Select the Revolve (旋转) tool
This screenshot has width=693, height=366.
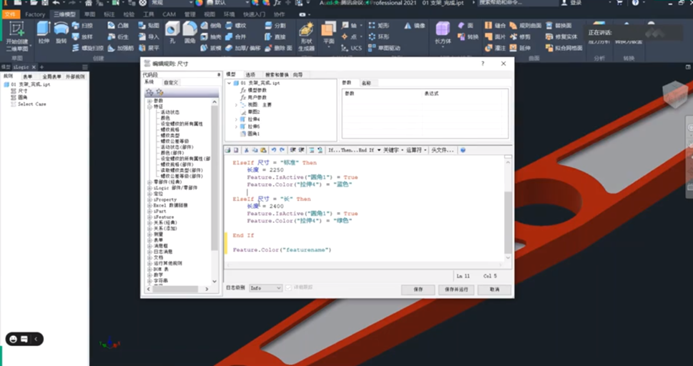[x=61, y=33]
